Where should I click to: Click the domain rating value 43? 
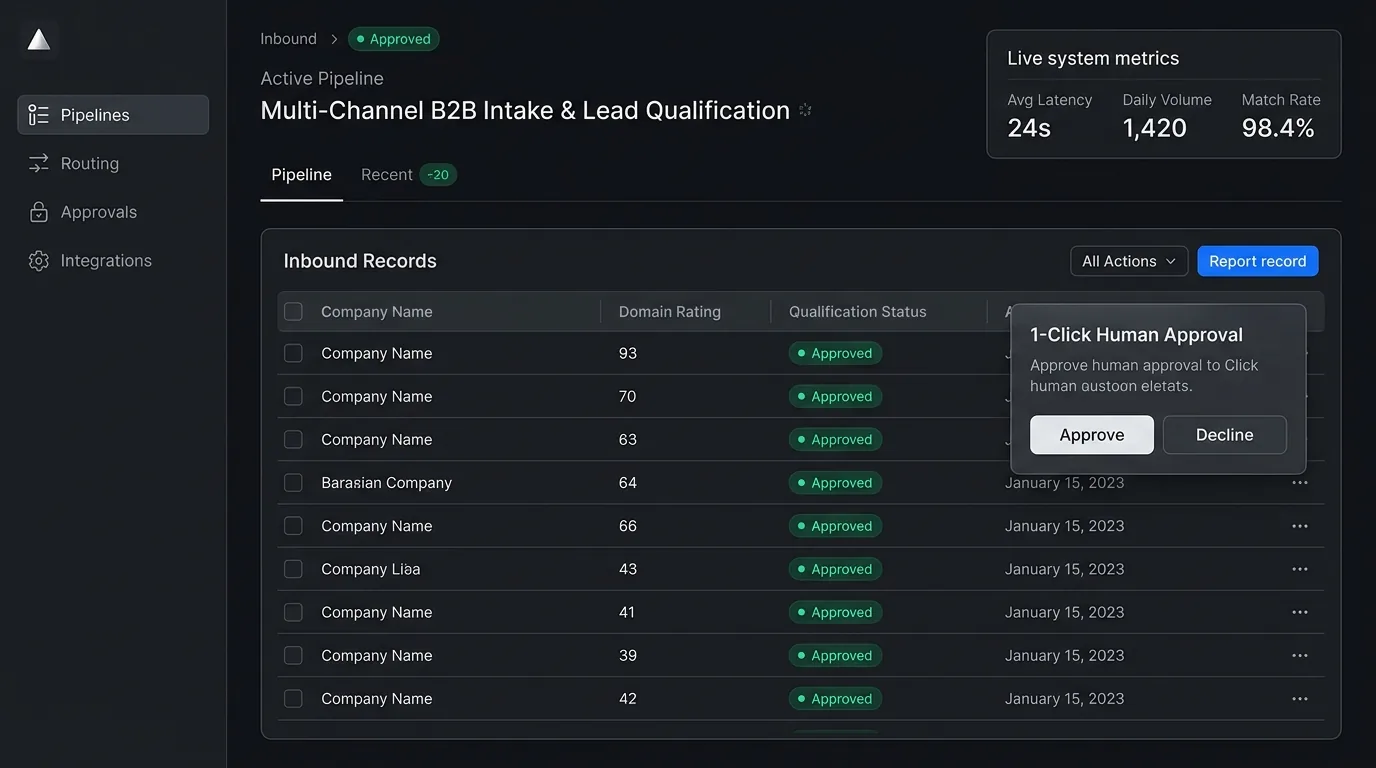[x=628, y=569]
